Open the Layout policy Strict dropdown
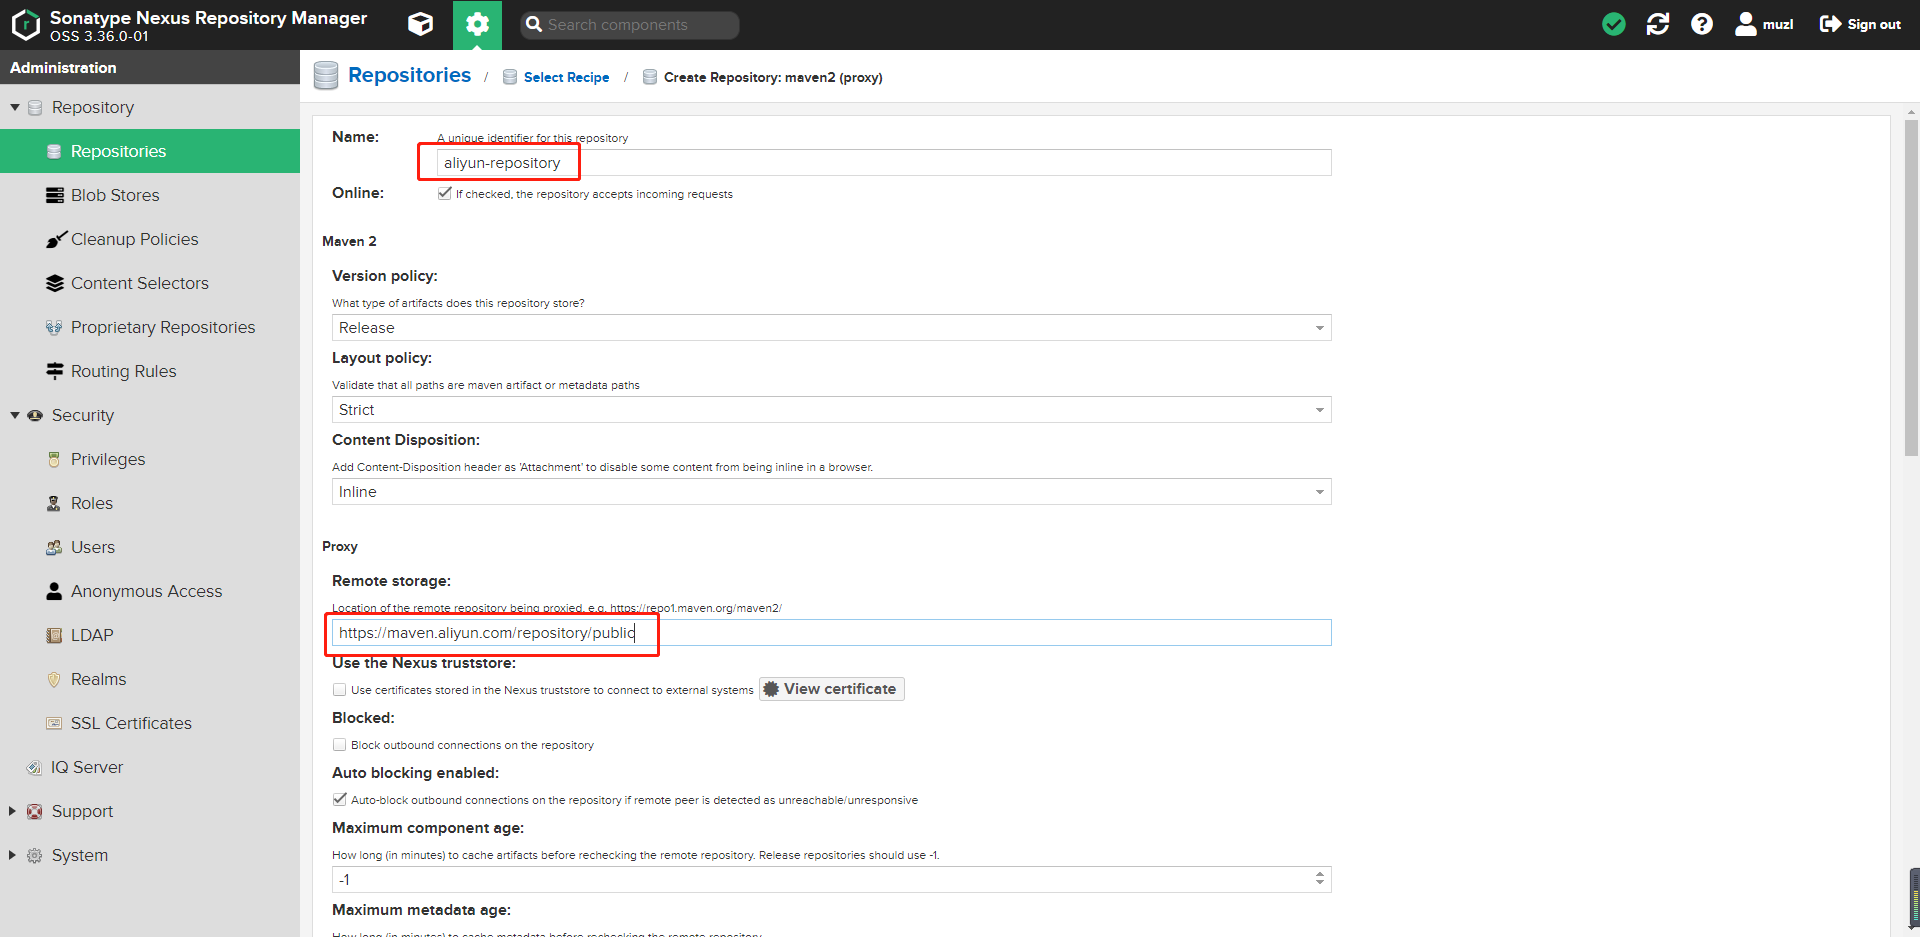This screenshot has height=937, width=1920. tap(831, 409)
